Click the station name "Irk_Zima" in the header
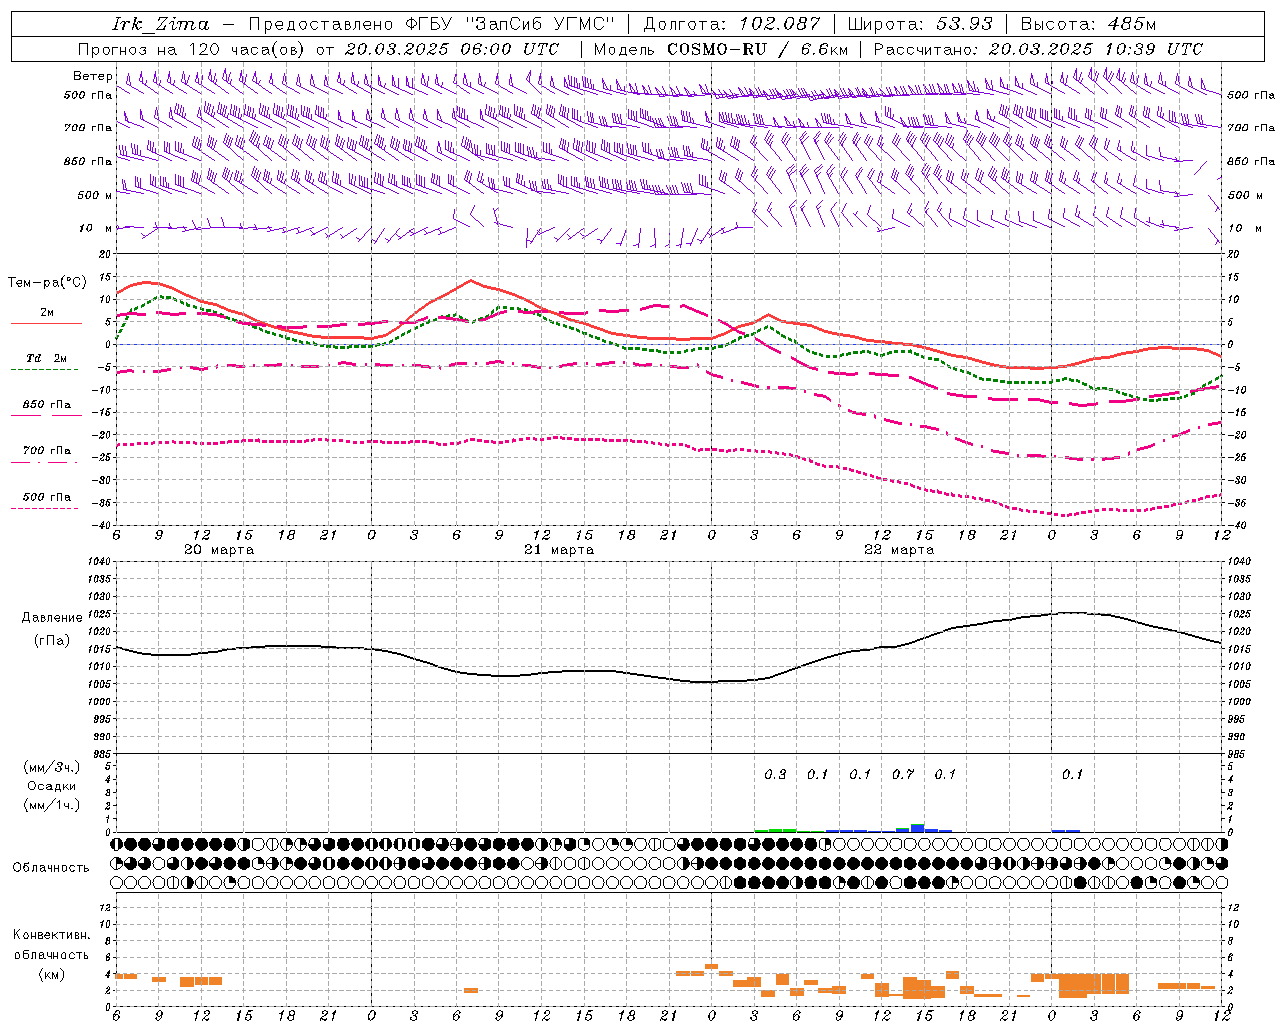 coord(161,24)
